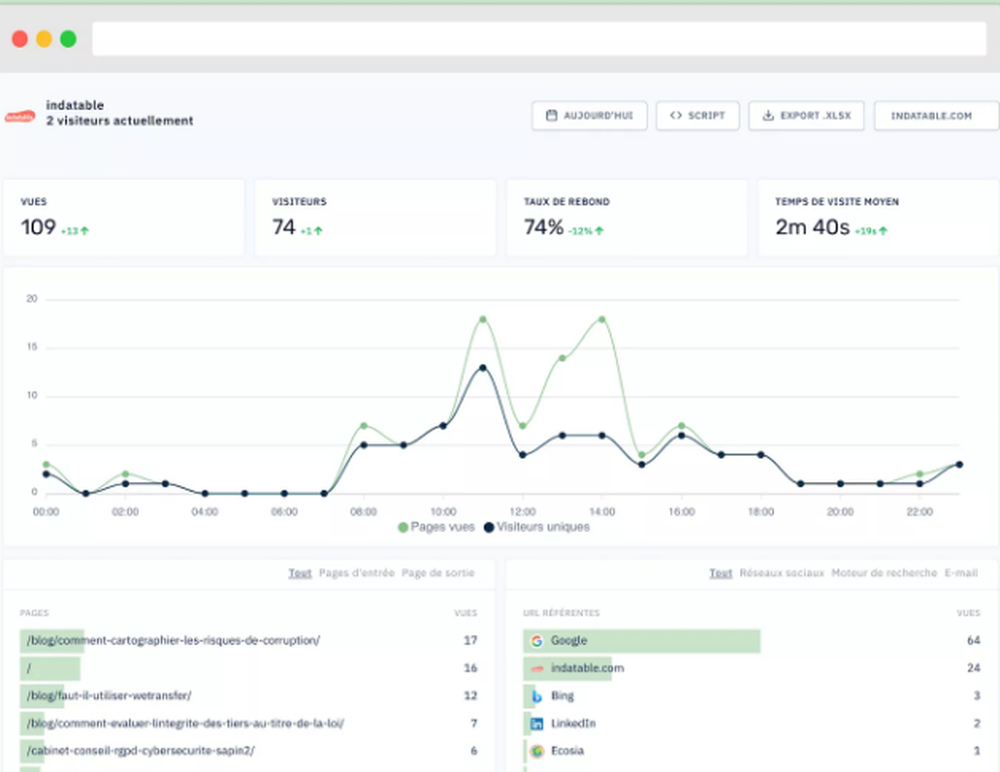Click the green maximize window dot
The height and width of the screenshot is (772, 1000).
[x=68, y=39]
